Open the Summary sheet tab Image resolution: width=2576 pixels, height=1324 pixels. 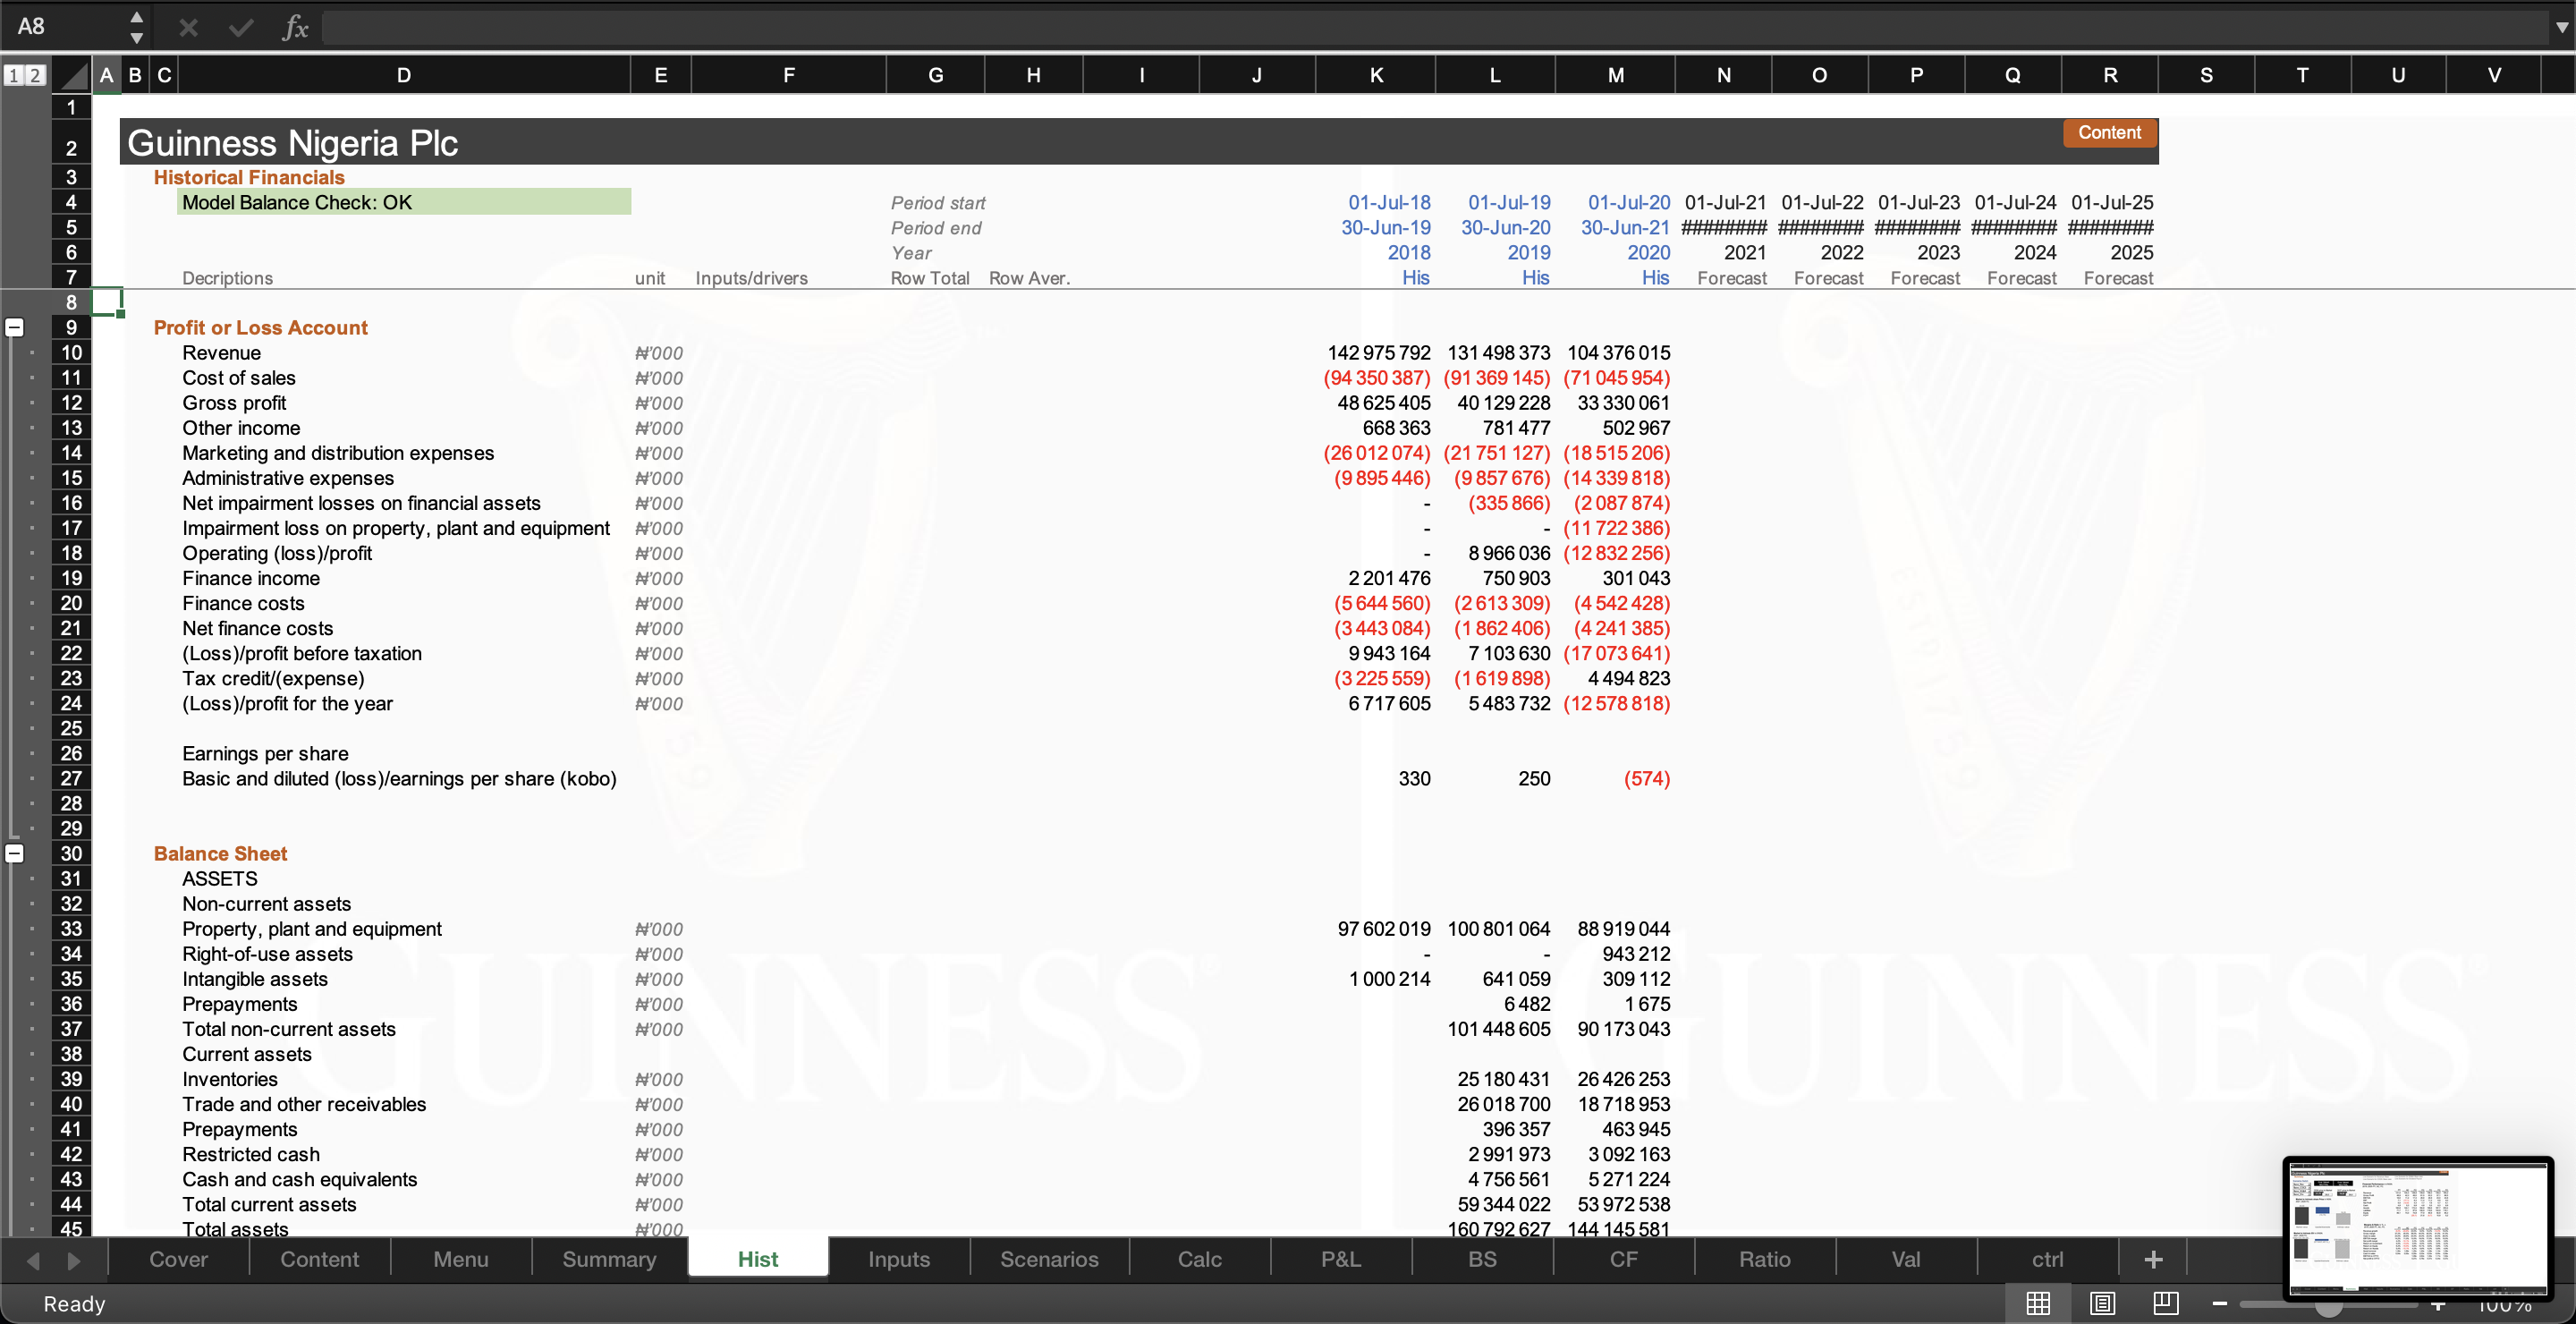(609, 1259)
